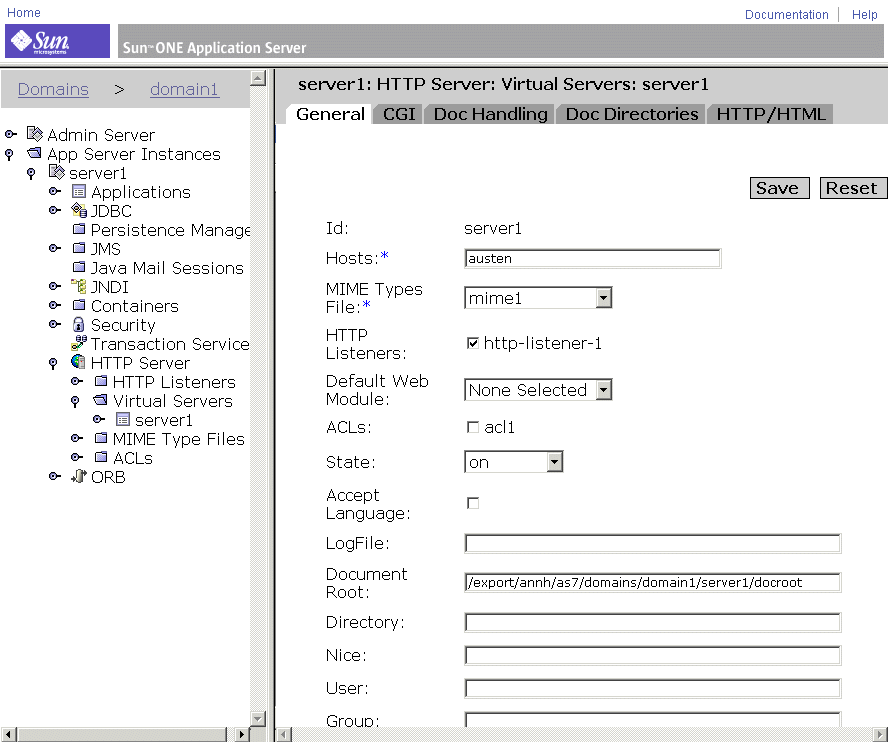The width and height of the screenshot is (888, 742).
Task: Click the App Server Instances folder icon
Action: click(x=35, y=153)
